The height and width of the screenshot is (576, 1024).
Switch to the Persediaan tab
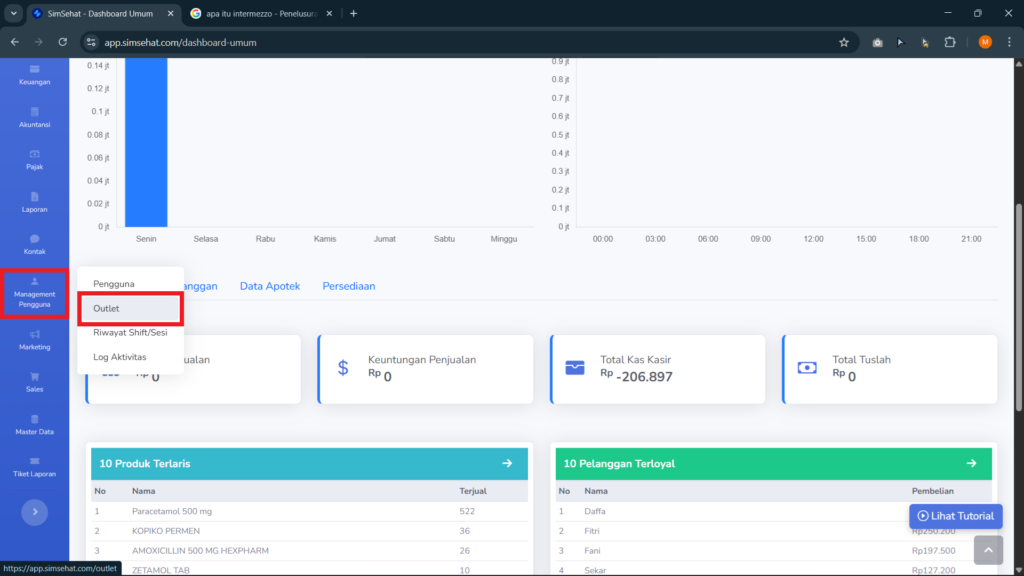[x=349, y=286]
